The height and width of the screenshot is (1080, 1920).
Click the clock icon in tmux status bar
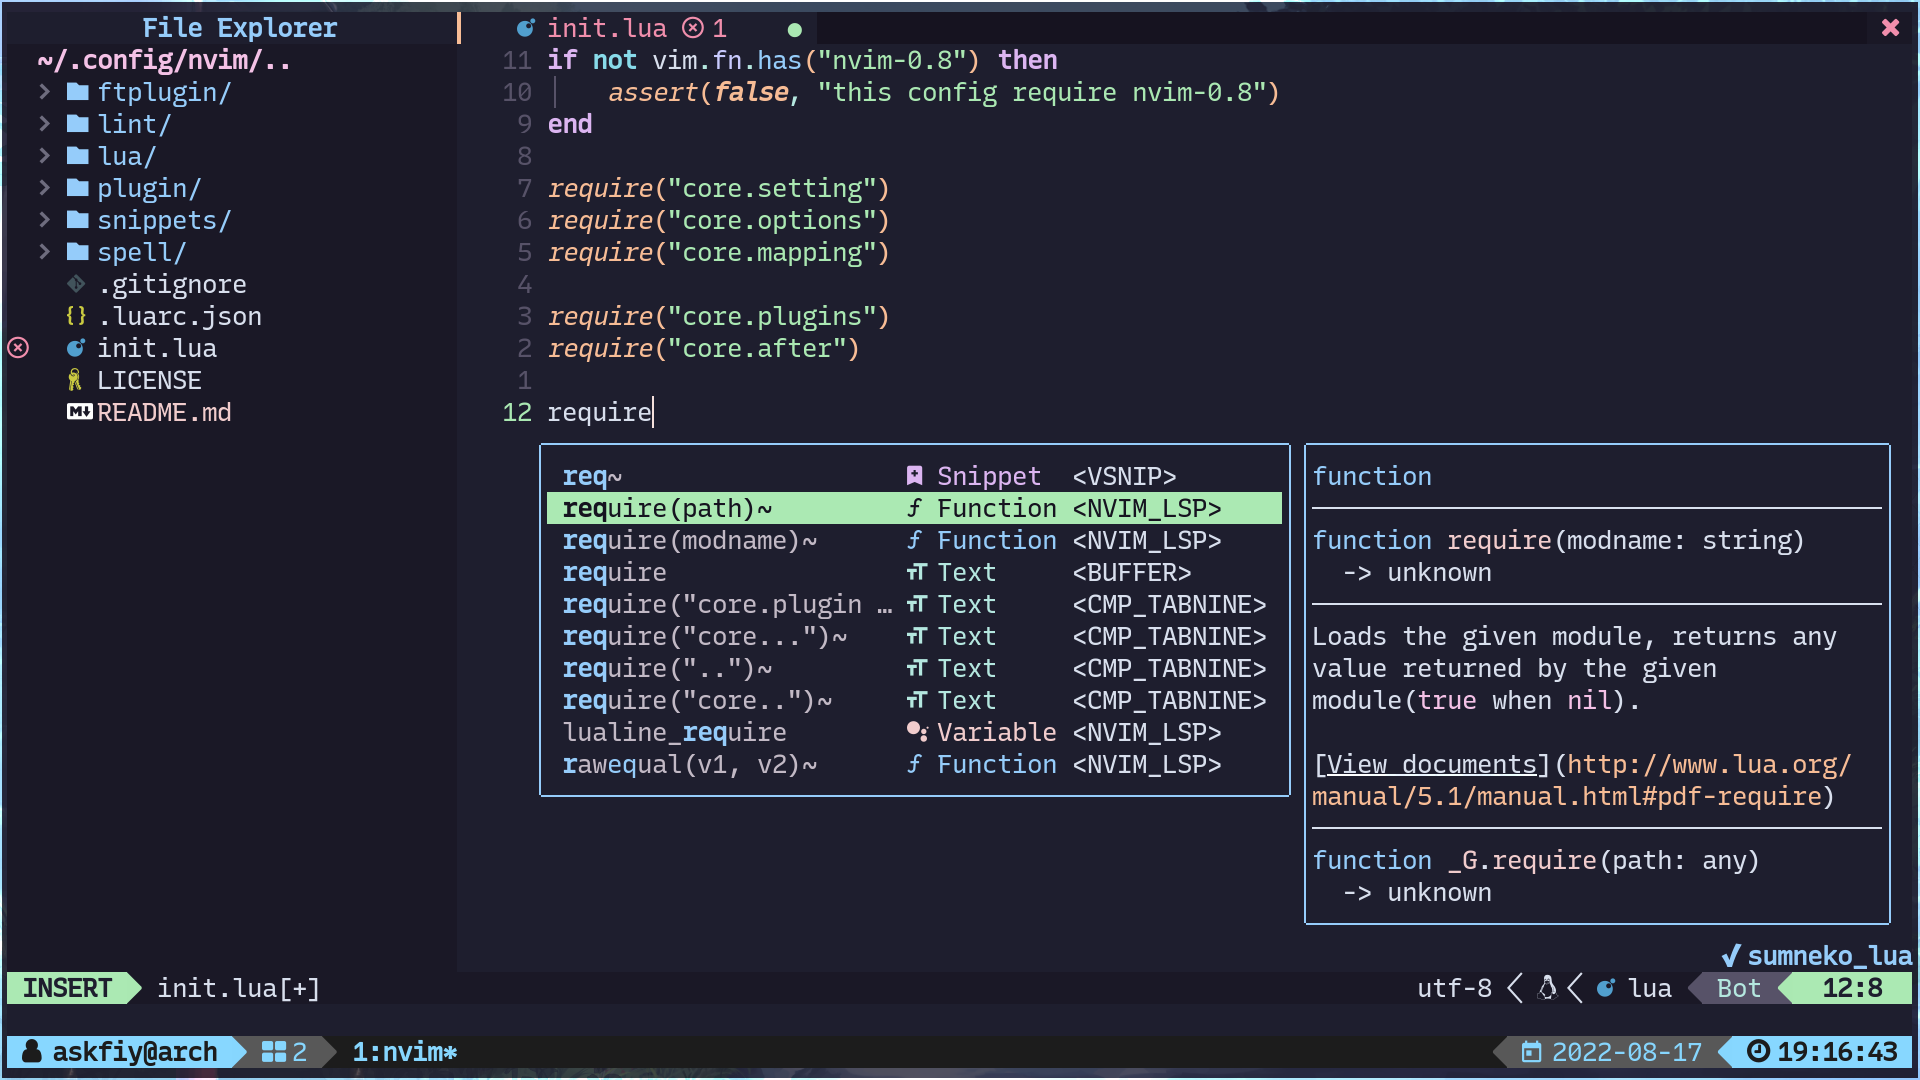(1758, 1052)
